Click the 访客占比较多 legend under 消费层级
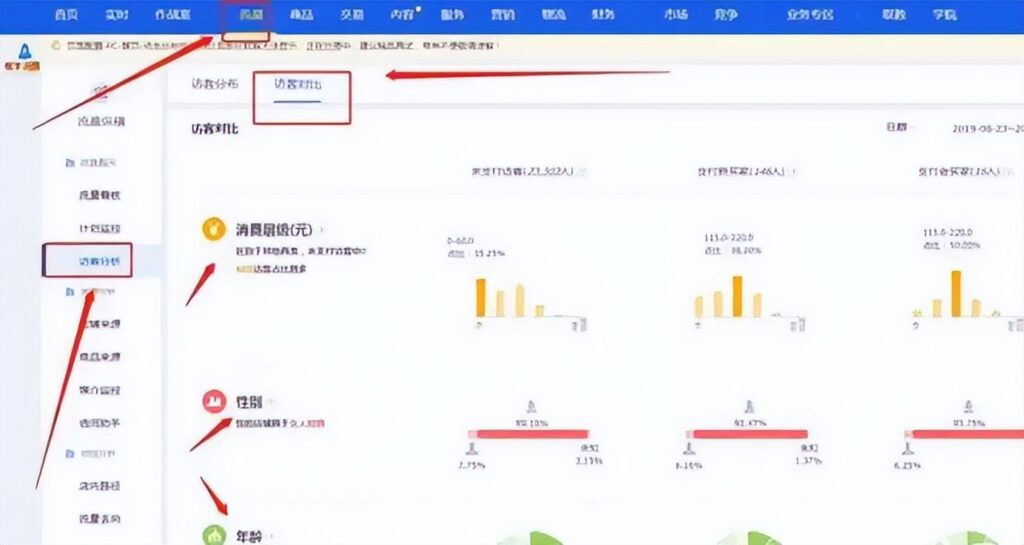The height and width of the screenshot is (545, 1024). pos(271,269)
